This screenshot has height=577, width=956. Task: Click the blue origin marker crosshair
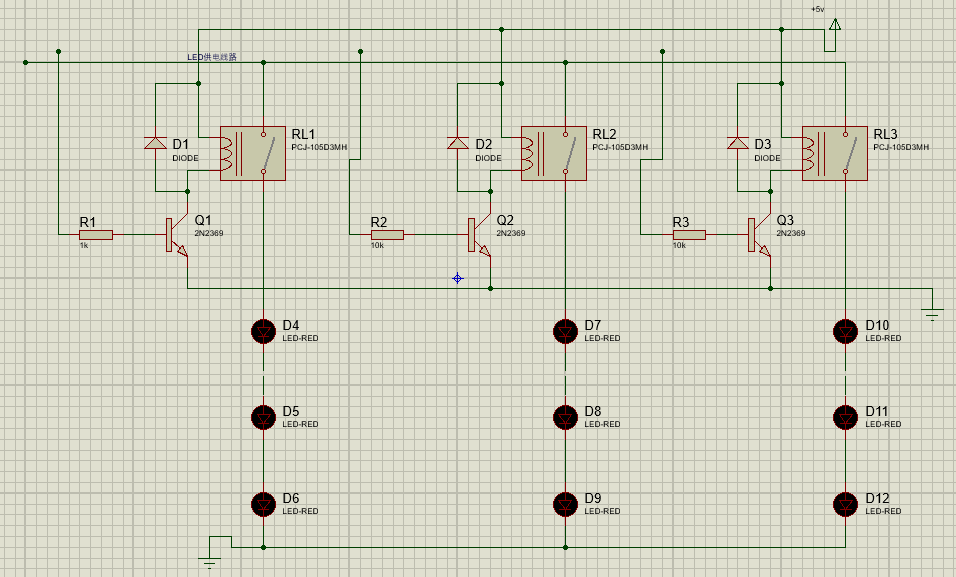pyautogui.click(x=458, y=278)
